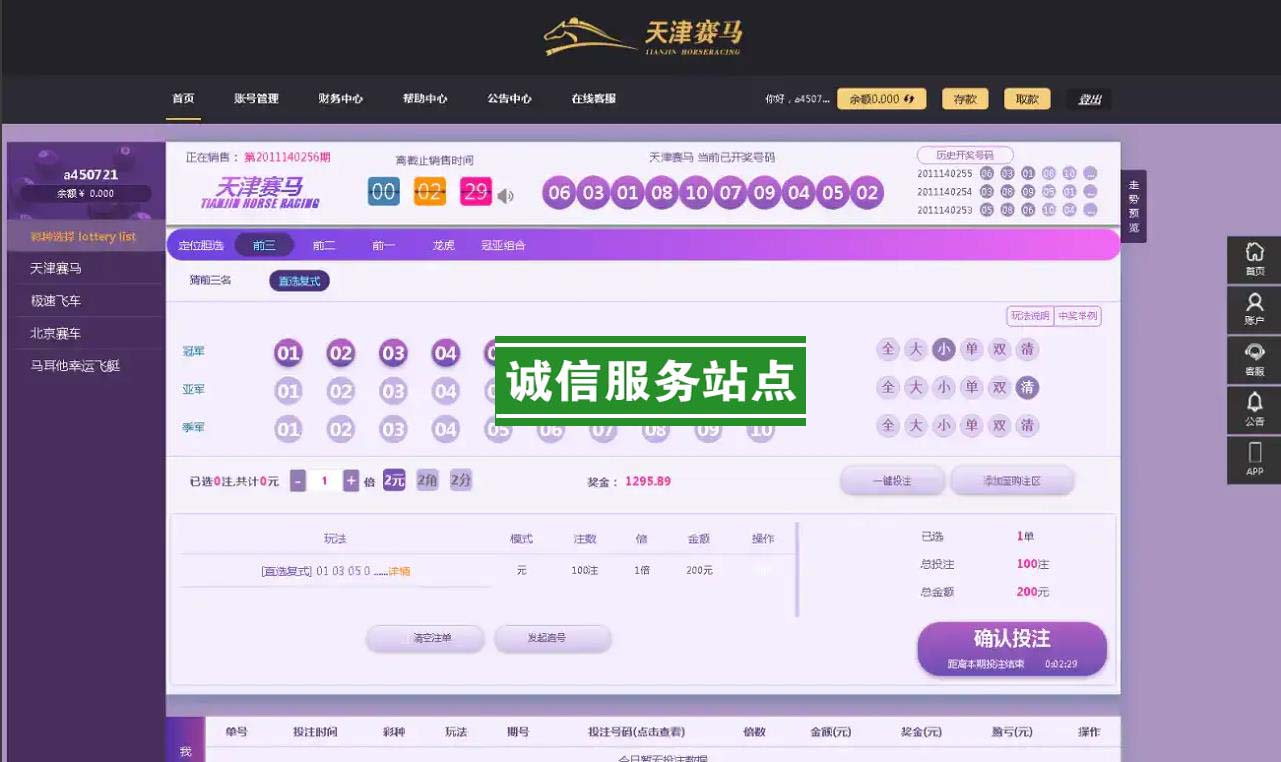Click the 公告 bell notification icon
Screen dimensions: 1281x762
1254,410
